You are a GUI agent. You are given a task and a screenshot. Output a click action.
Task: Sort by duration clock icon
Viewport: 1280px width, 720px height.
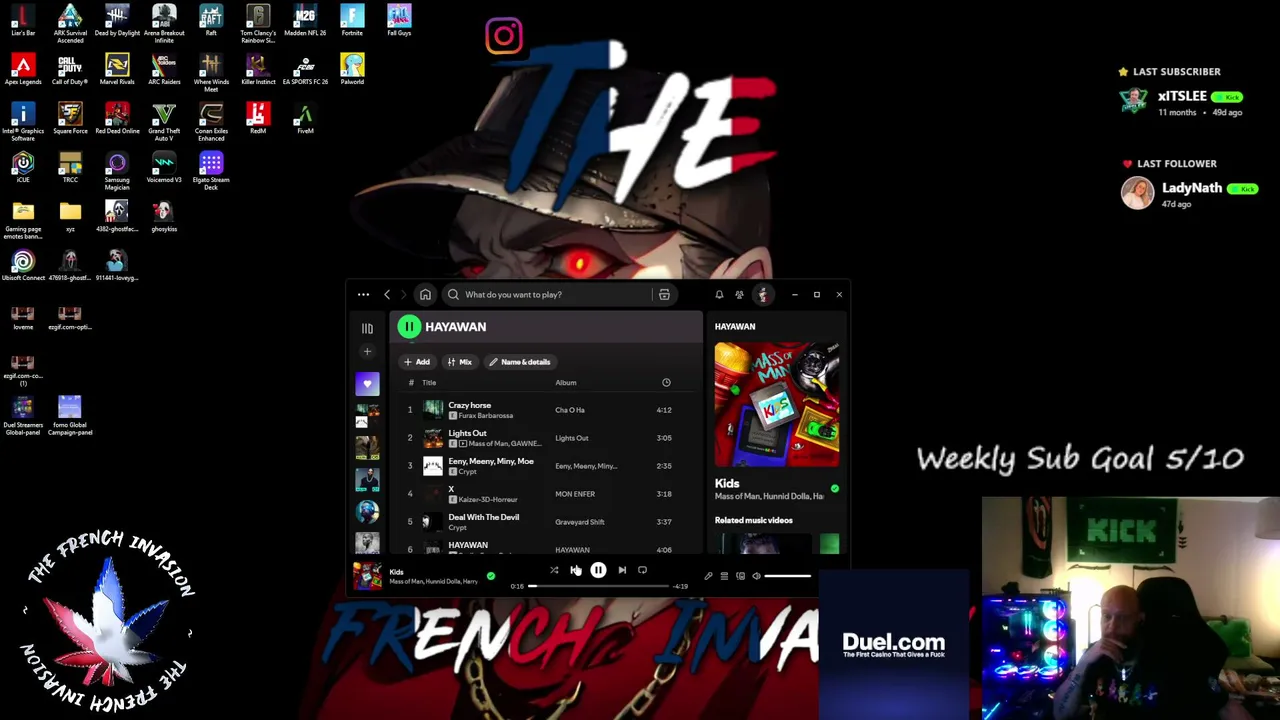tap(666, 383)
